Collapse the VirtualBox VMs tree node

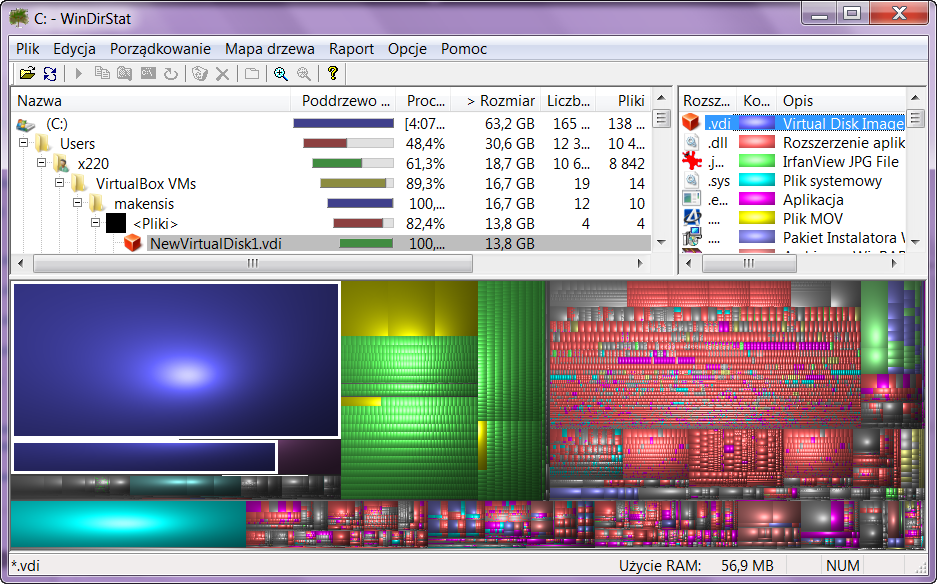(59, 183)
